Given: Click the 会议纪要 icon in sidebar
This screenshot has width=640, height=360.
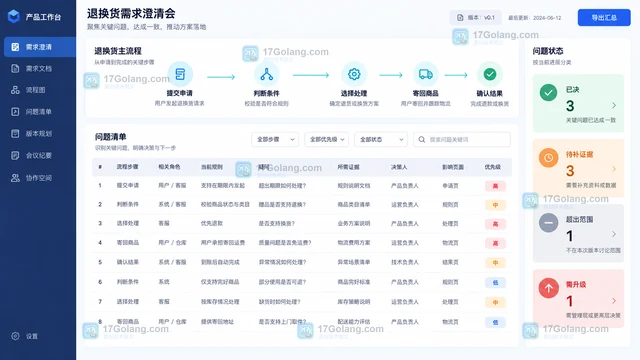Looking at the screenshot, I should click(15, 156).
